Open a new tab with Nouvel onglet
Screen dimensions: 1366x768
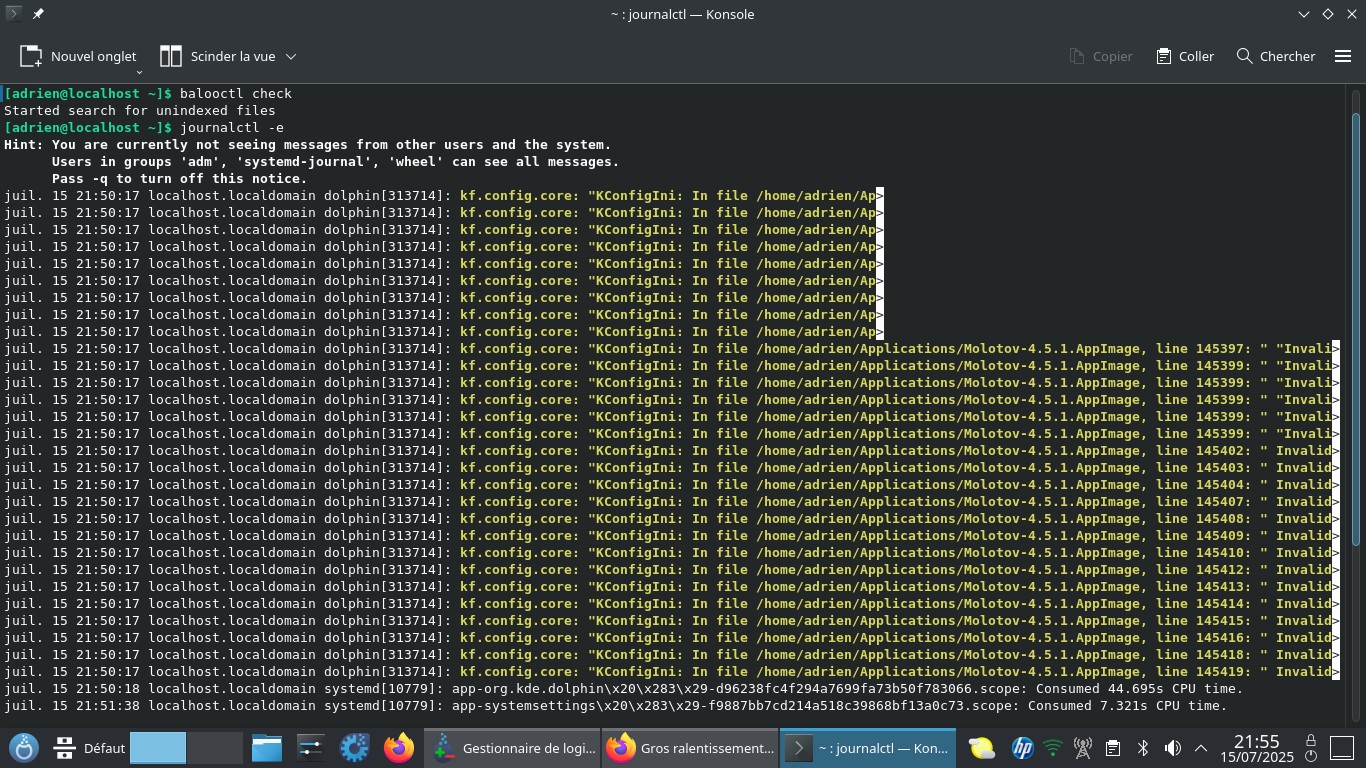[78, 56]
